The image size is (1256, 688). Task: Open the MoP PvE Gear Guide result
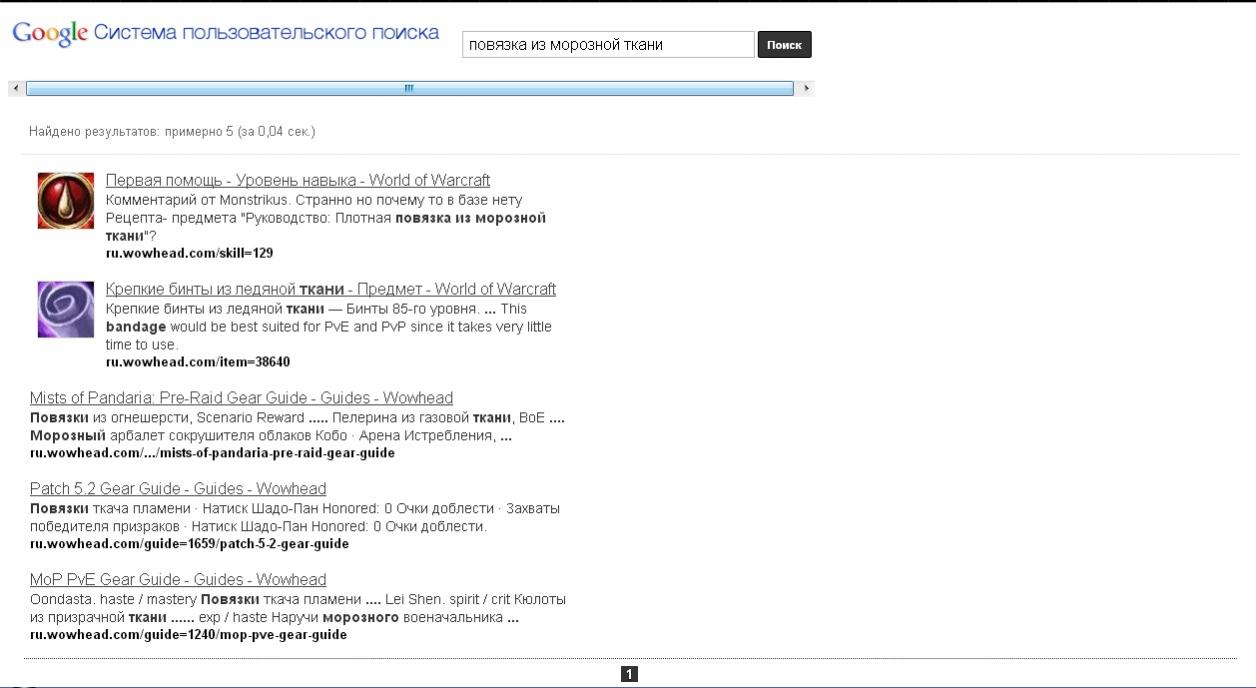tap(178, 580)
